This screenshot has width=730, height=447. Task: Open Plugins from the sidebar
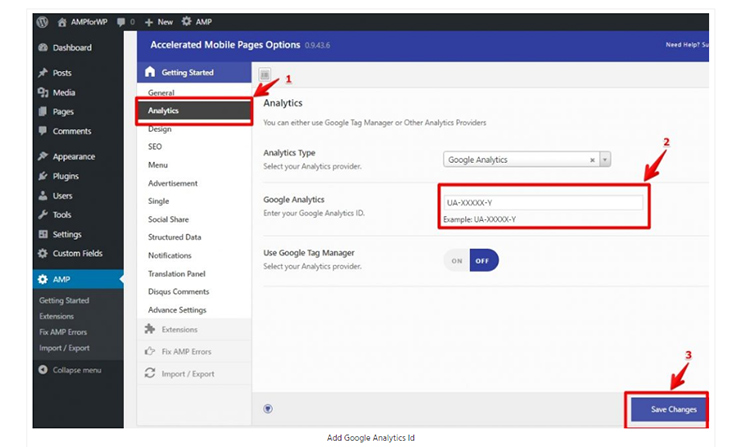point(67,177)
